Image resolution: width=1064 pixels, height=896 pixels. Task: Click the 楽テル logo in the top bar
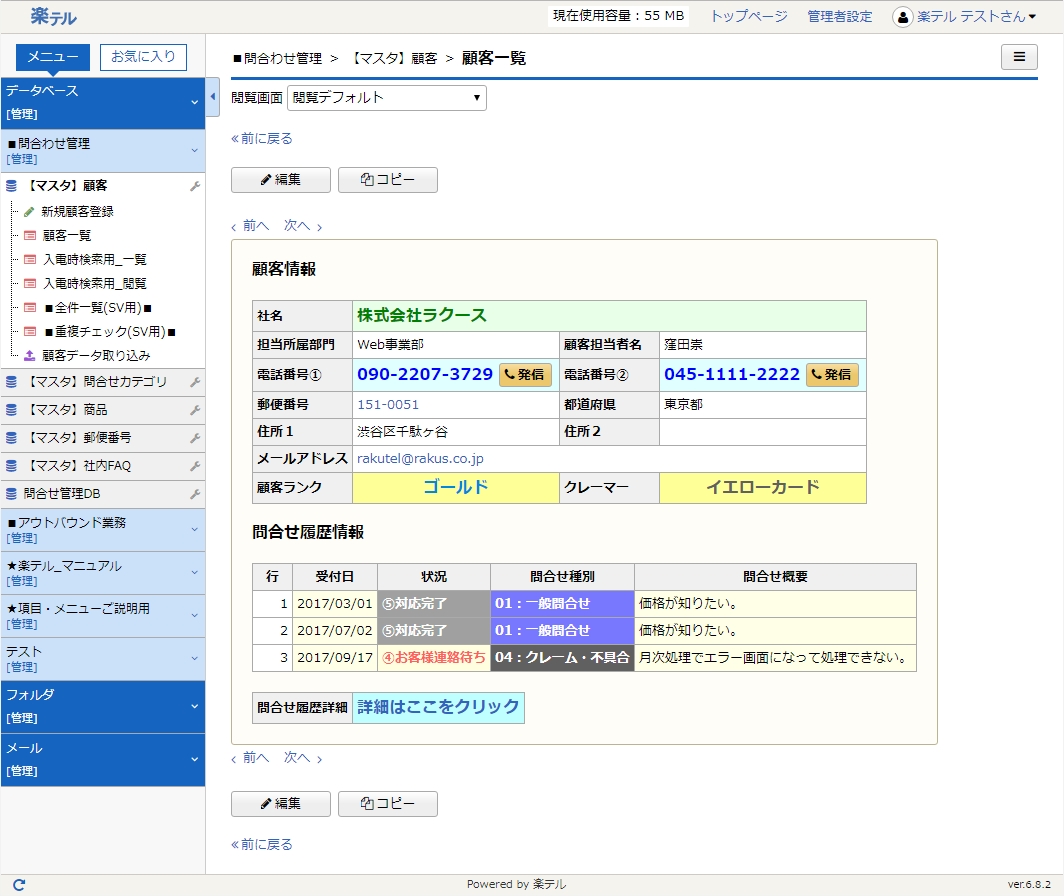pos(52,16)
